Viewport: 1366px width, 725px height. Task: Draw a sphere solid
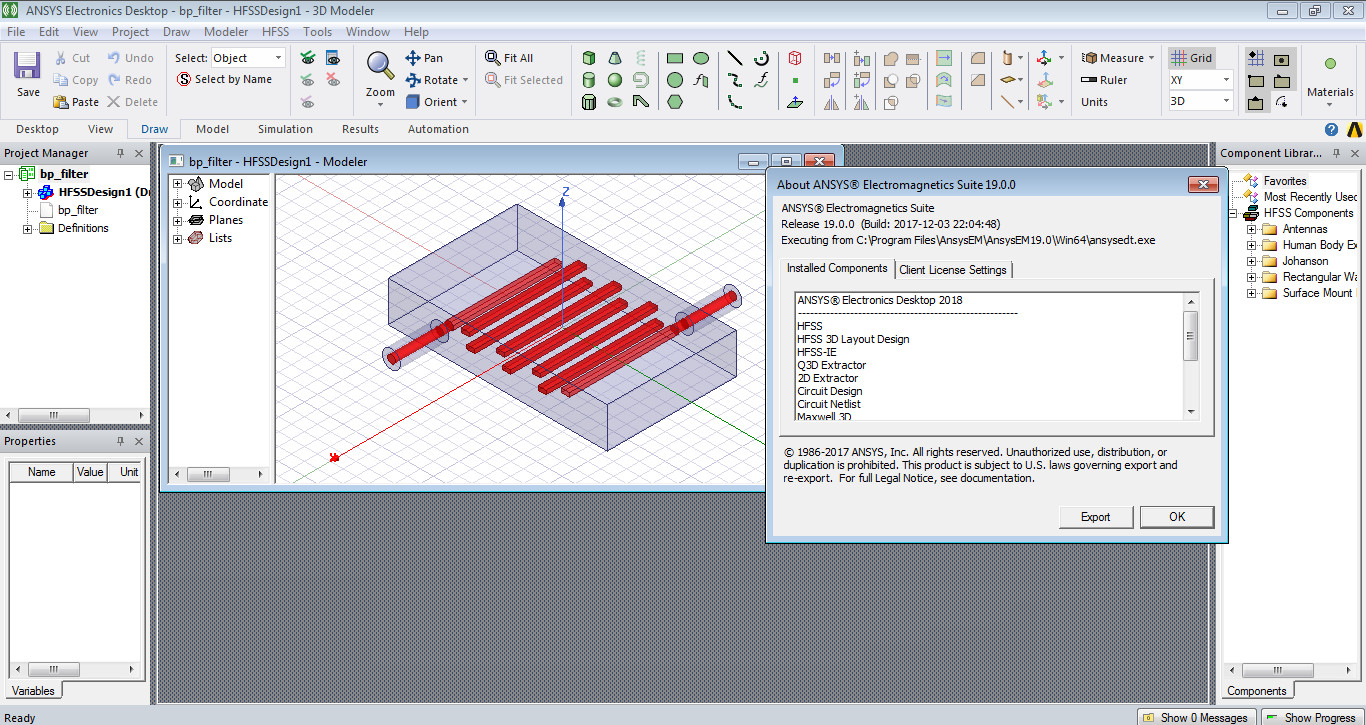[615, 80]
